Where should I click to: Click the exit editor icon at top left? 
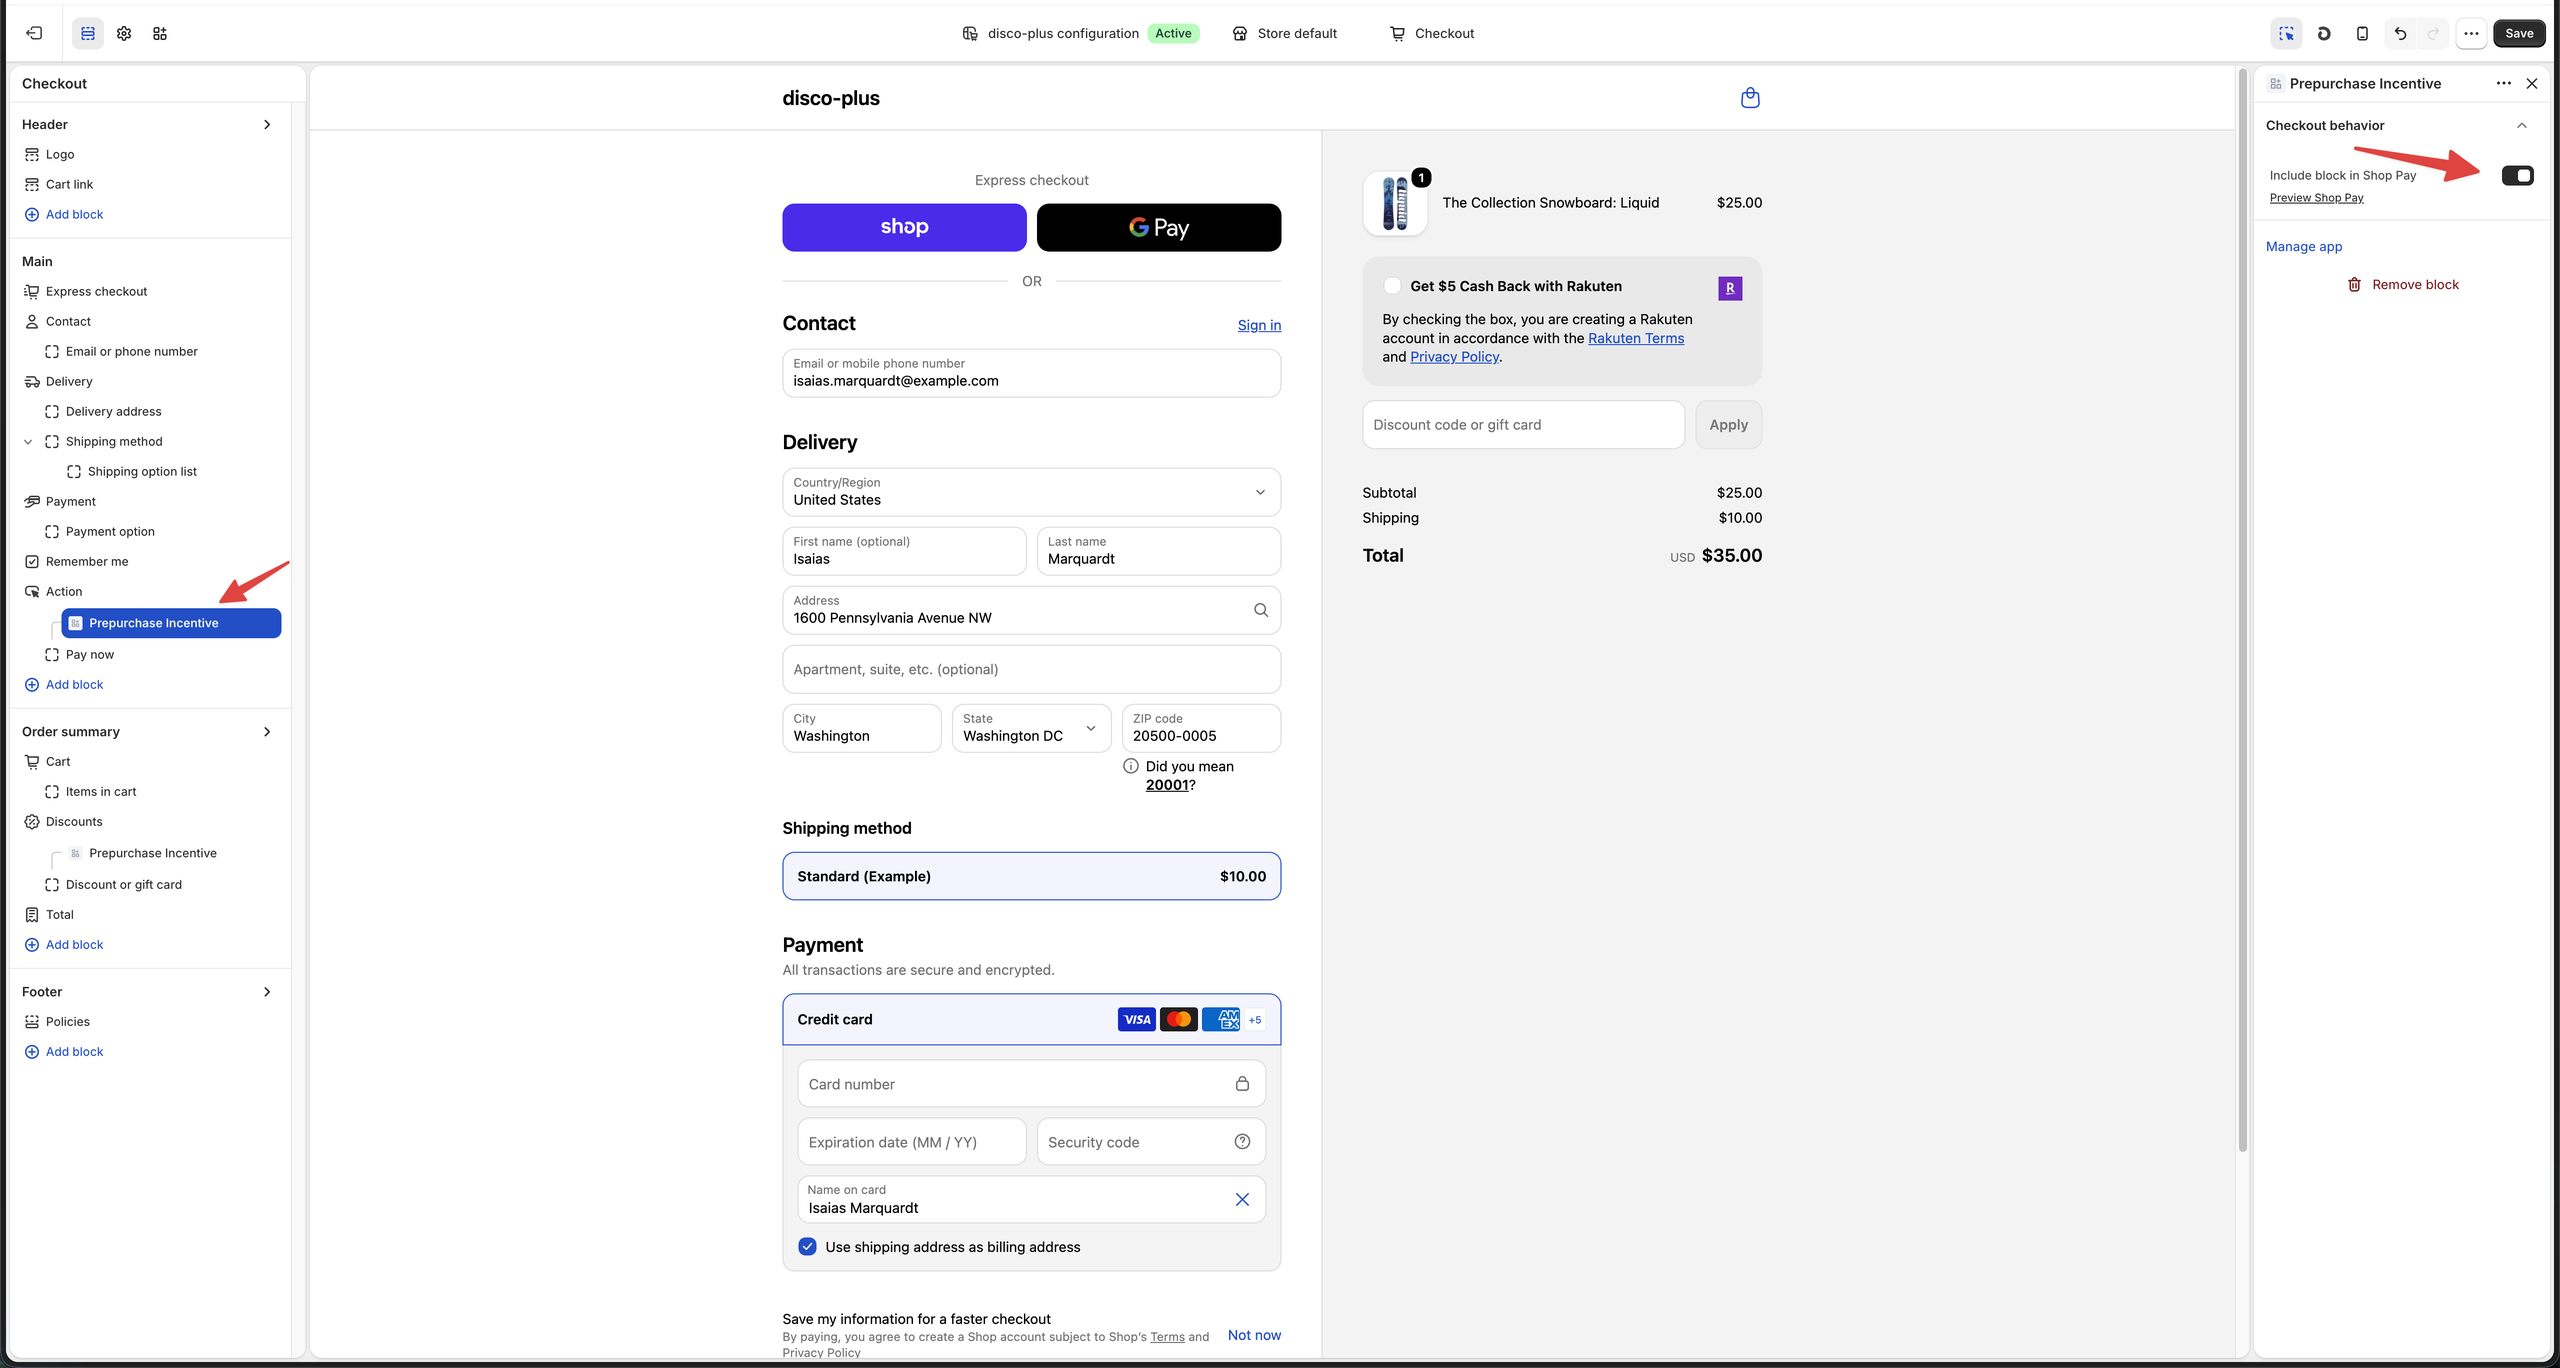click(x=34, y=33)
